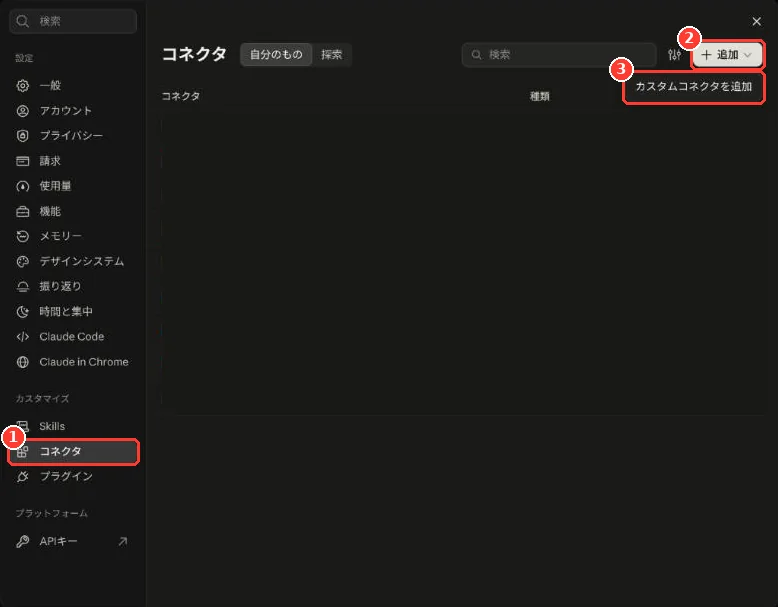
Task: Click the gauge icon beside 使用量
Action: click(x=23, y=186)
